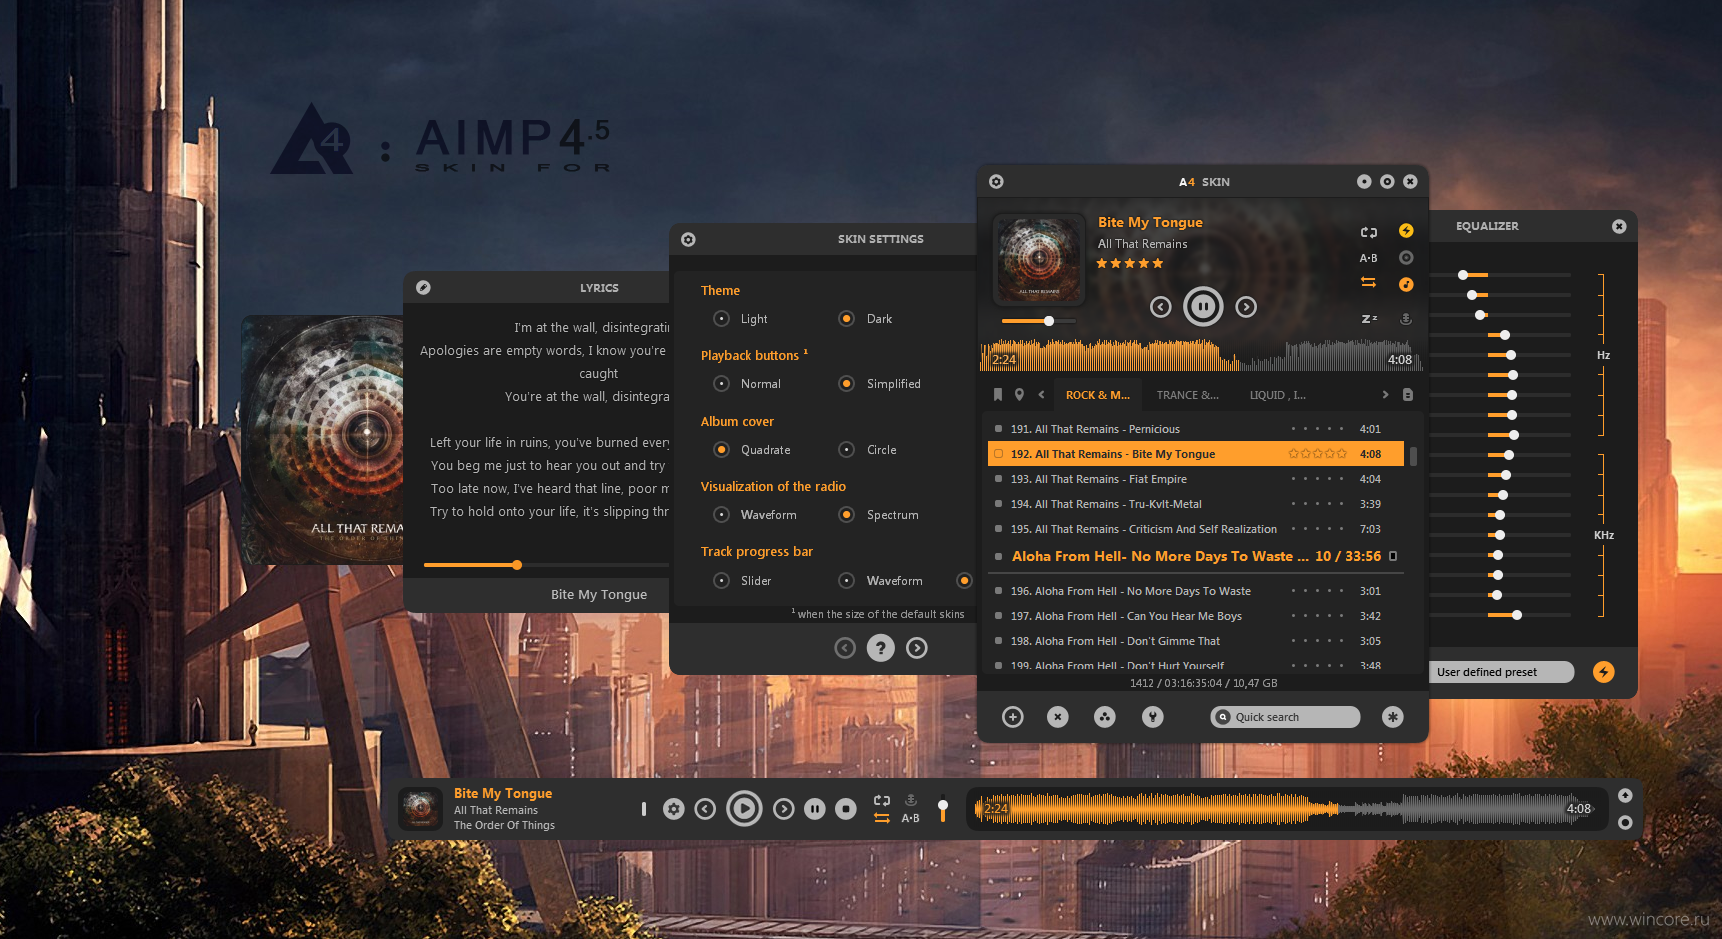Choose Waveform track progress bar option
This screenshot has width=1722, height=939.
[846, 581]
